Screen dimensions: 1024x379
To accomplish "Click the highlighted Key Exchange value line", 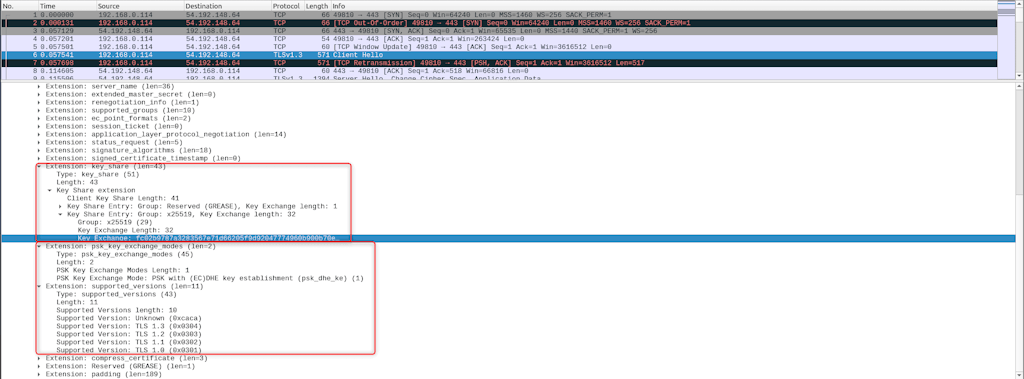I will coord(508,239).
